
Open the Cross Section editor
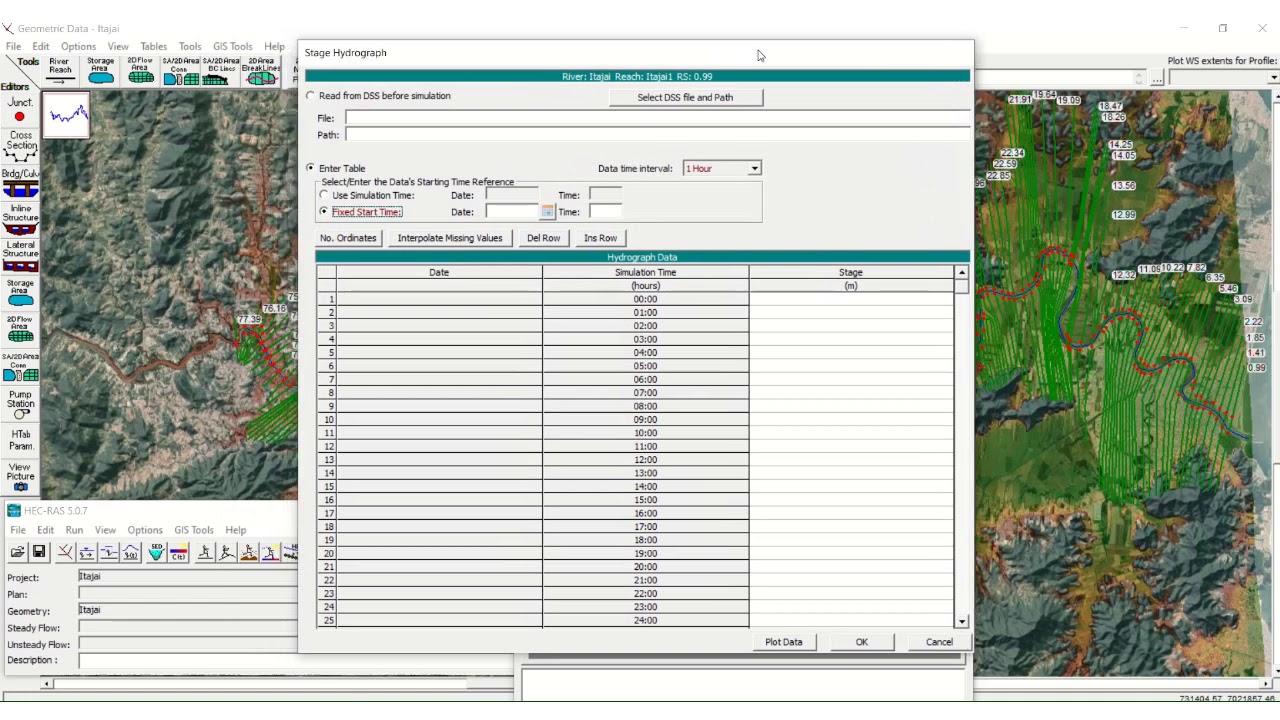click(x=20, y=146)
